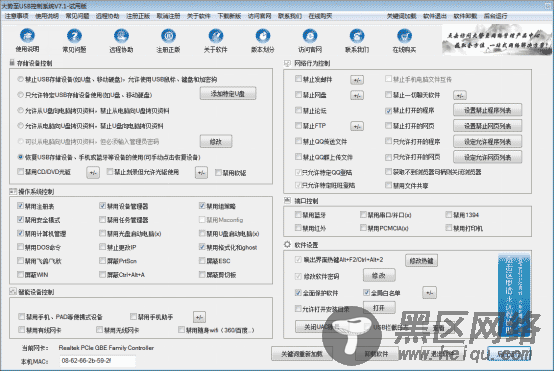Check the 禁止发邮件 checkbox

pos(299,79)
